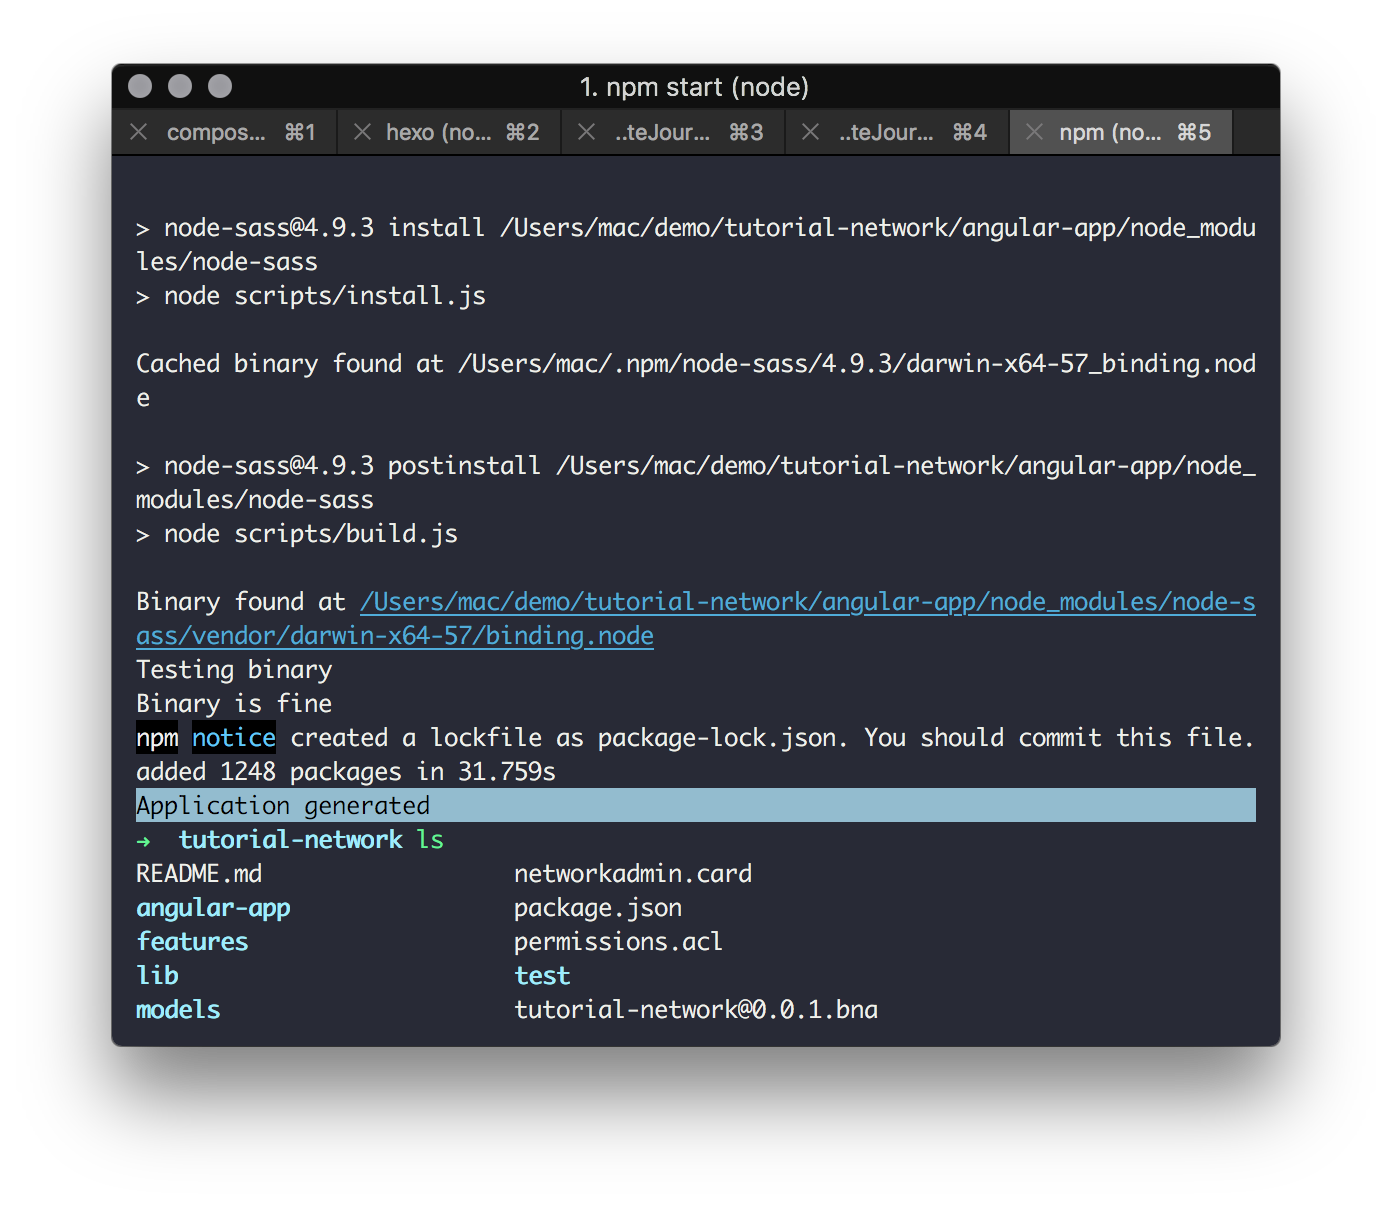Click the green arrow prompt icon before tutorial-network

click(143, 841)
